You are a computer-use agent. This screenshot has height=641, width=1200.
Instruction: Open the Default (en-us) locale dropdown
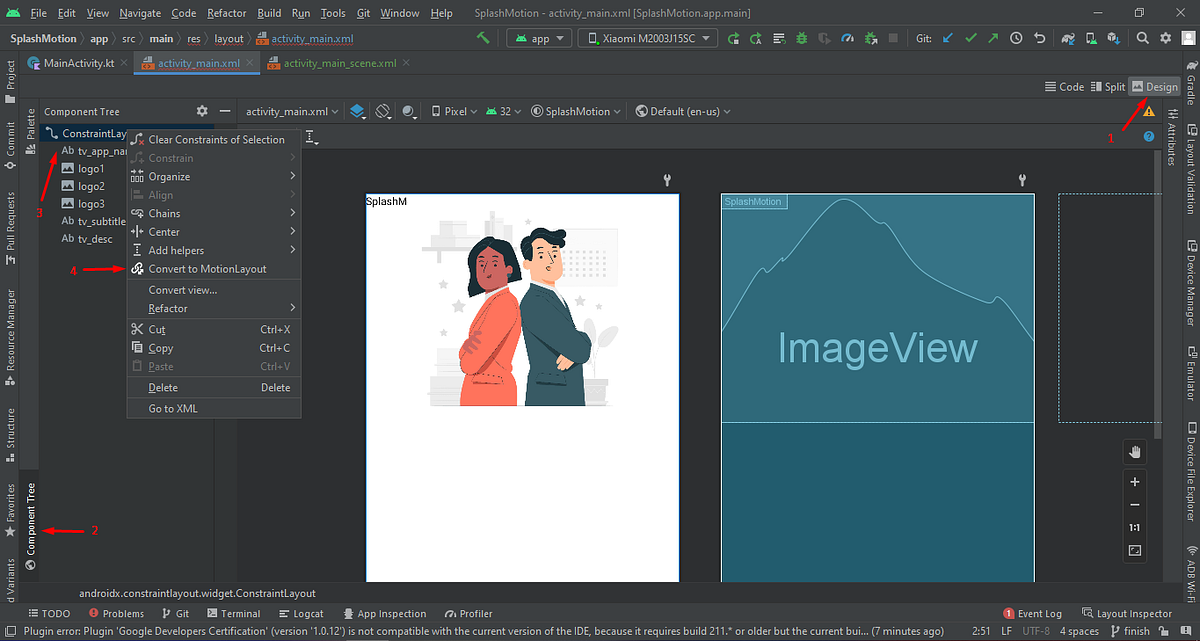(683, 111)
